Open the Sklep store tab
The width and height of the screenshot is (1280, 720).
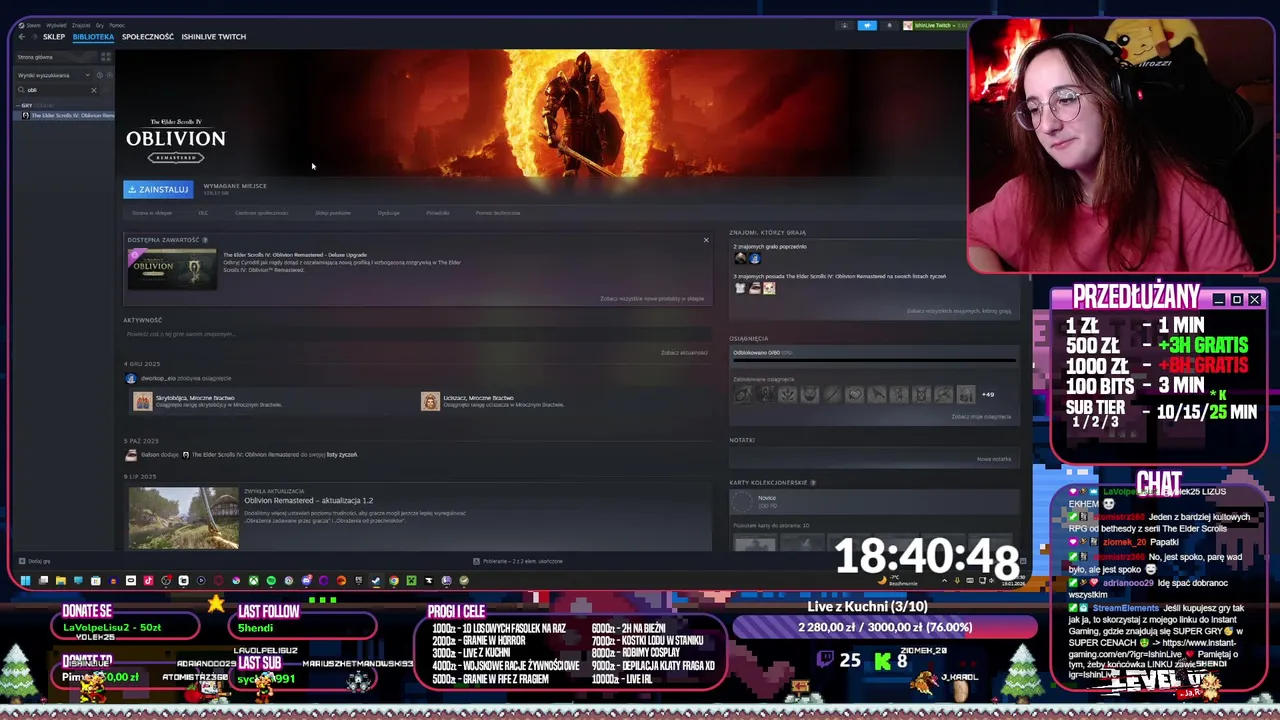(x=54, y=37)
